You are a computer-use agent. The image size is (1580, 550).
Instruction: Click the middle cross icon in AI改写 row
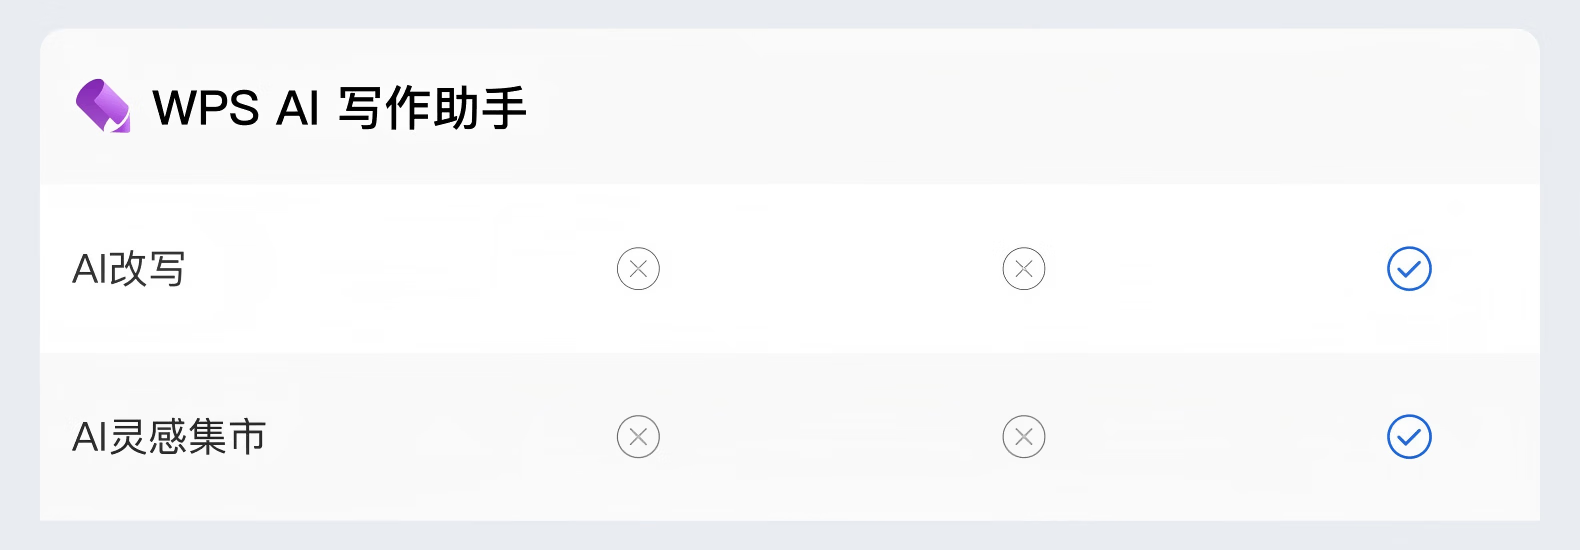1023,269
